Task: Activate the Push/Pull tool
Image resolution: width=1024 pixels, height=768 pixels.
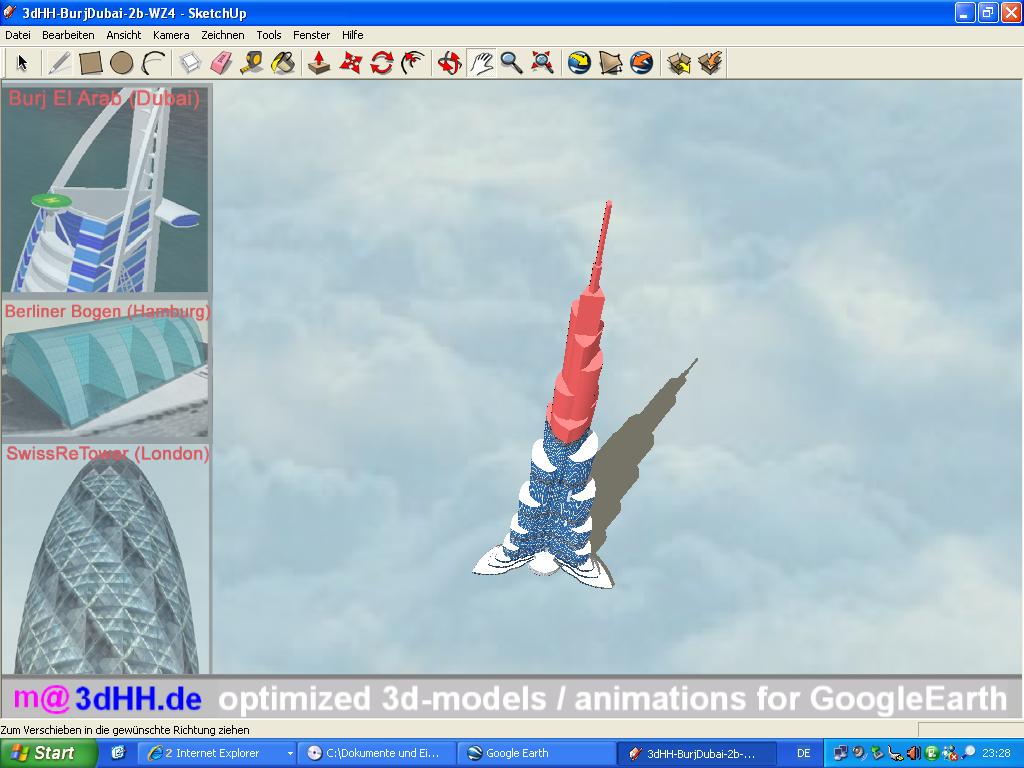Action: [319, 63]
